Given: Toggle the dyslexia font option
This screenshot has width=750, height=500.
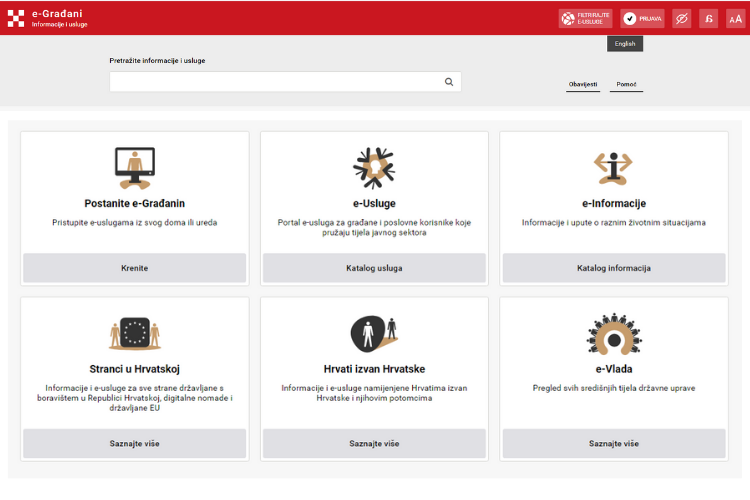Looking at the screenshot, I should pos(708,18).
